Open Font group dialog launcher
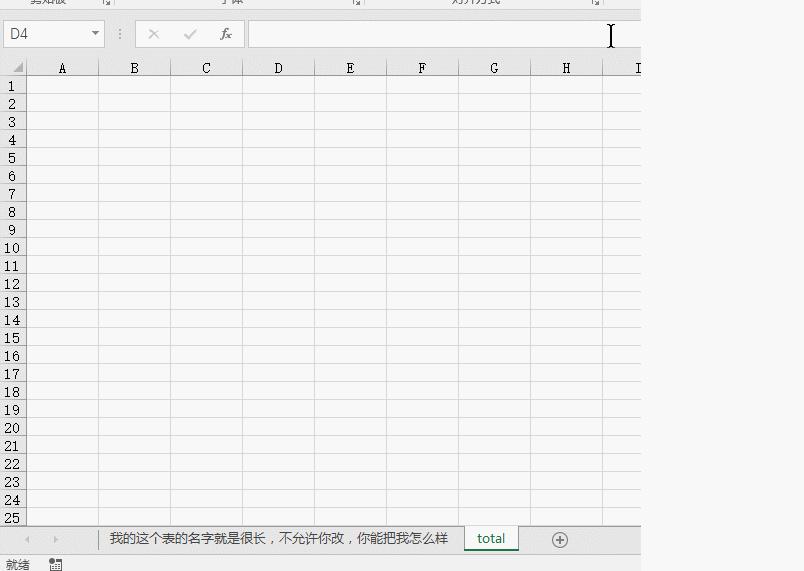Viewport: 804px width, 571px height. 356,2
